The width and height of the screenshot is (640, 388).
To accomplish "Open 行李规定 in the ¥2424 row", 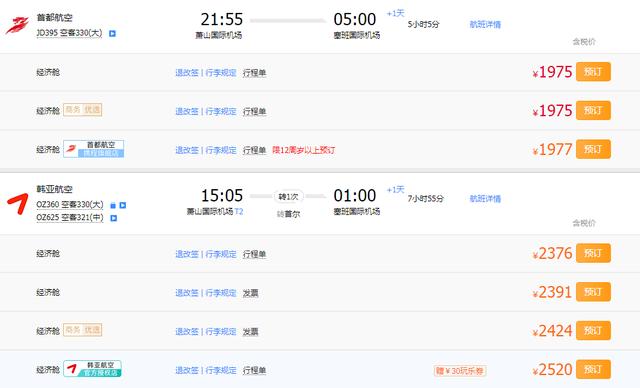I will click(221, 332).
